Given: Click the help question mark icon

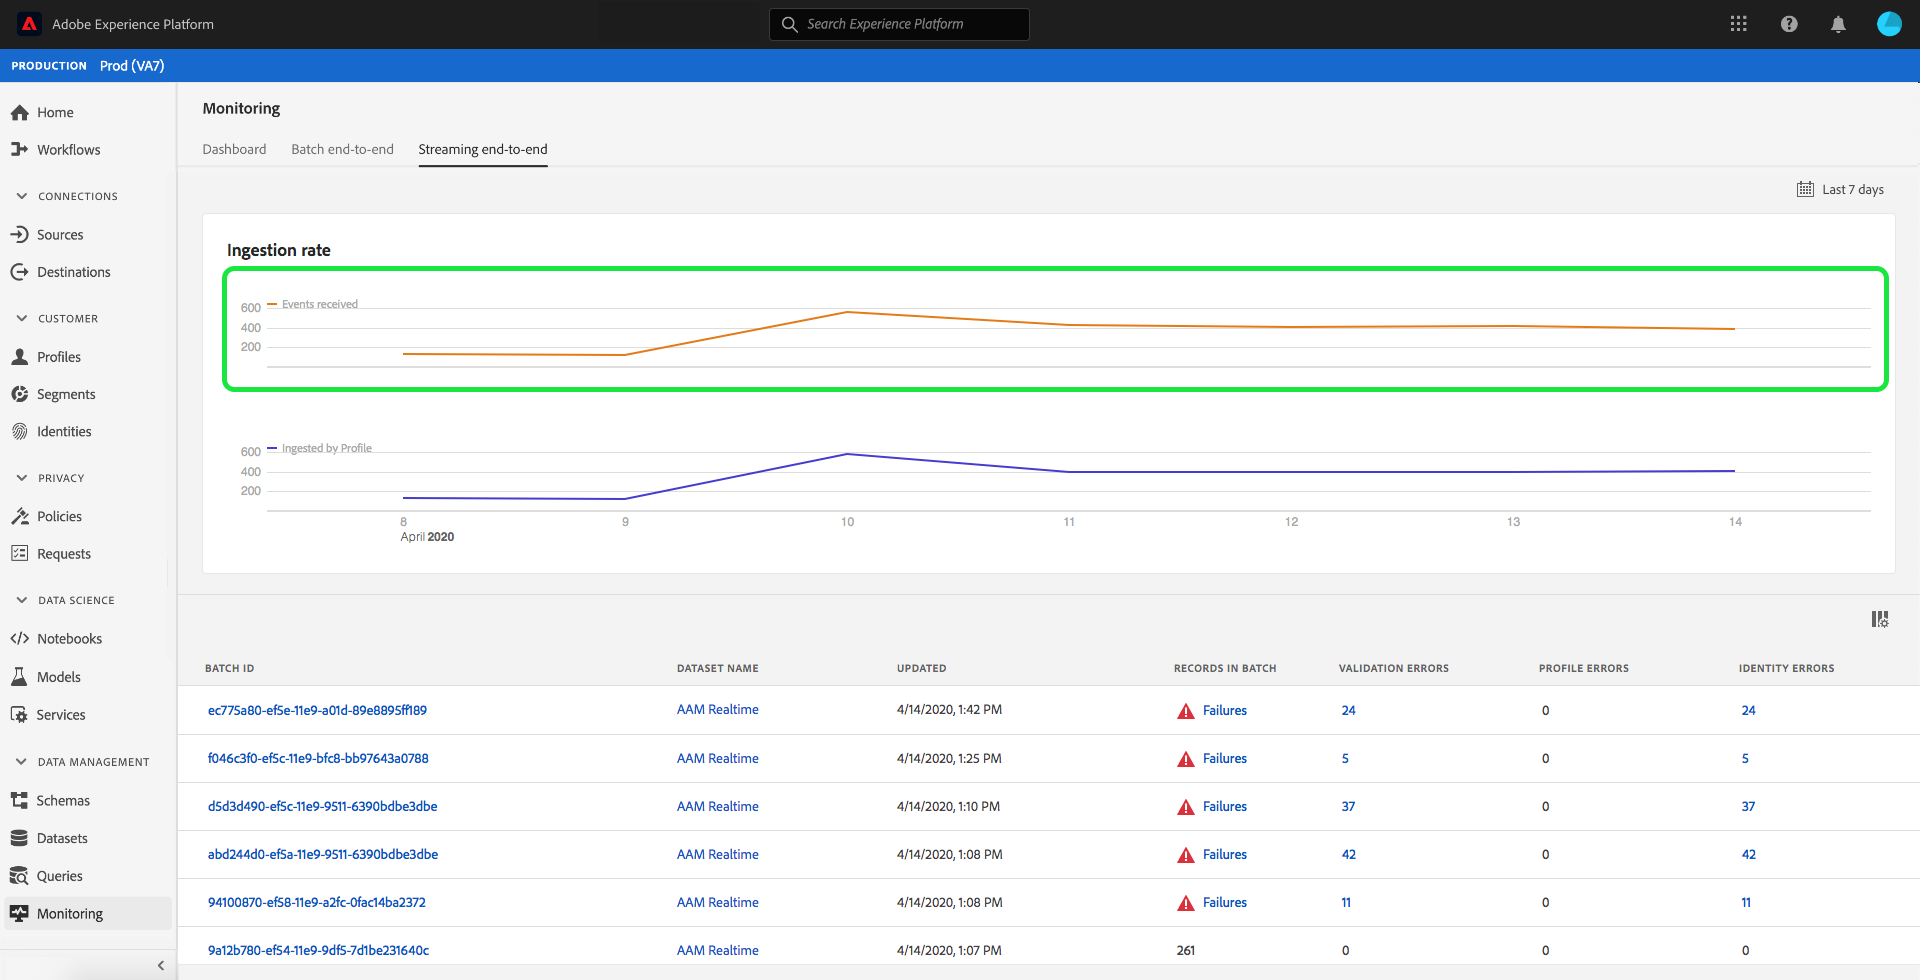Looking at the screenshot, I should click(1789, 24).
